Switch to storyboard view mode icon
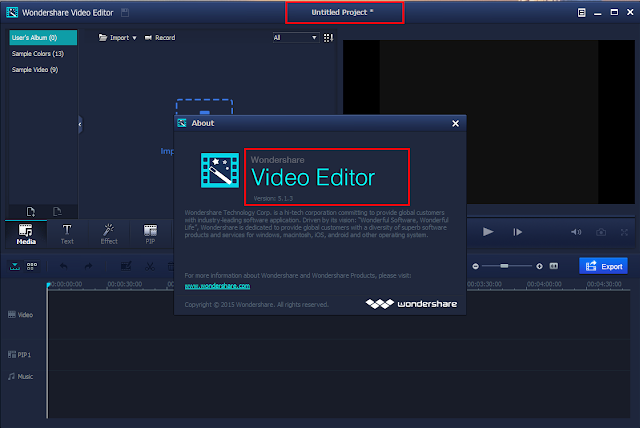The height and width of the screenshot is (428, 640). 32,266
